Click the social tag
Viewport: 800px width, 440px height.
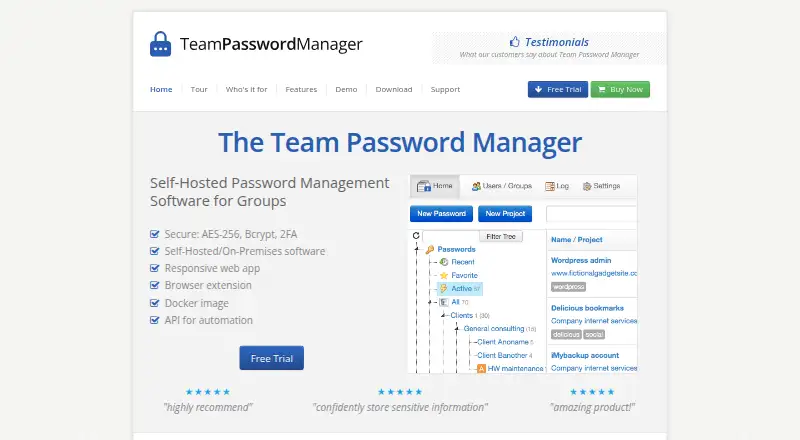[594, 335]
